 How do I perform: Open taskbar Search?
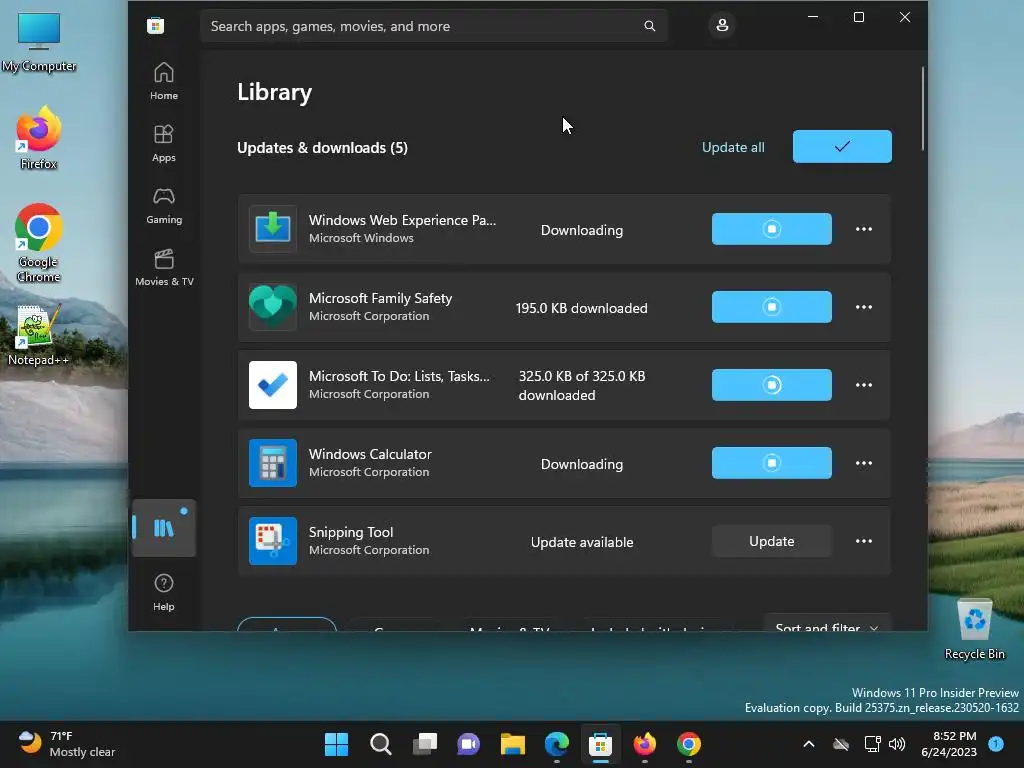381,744
